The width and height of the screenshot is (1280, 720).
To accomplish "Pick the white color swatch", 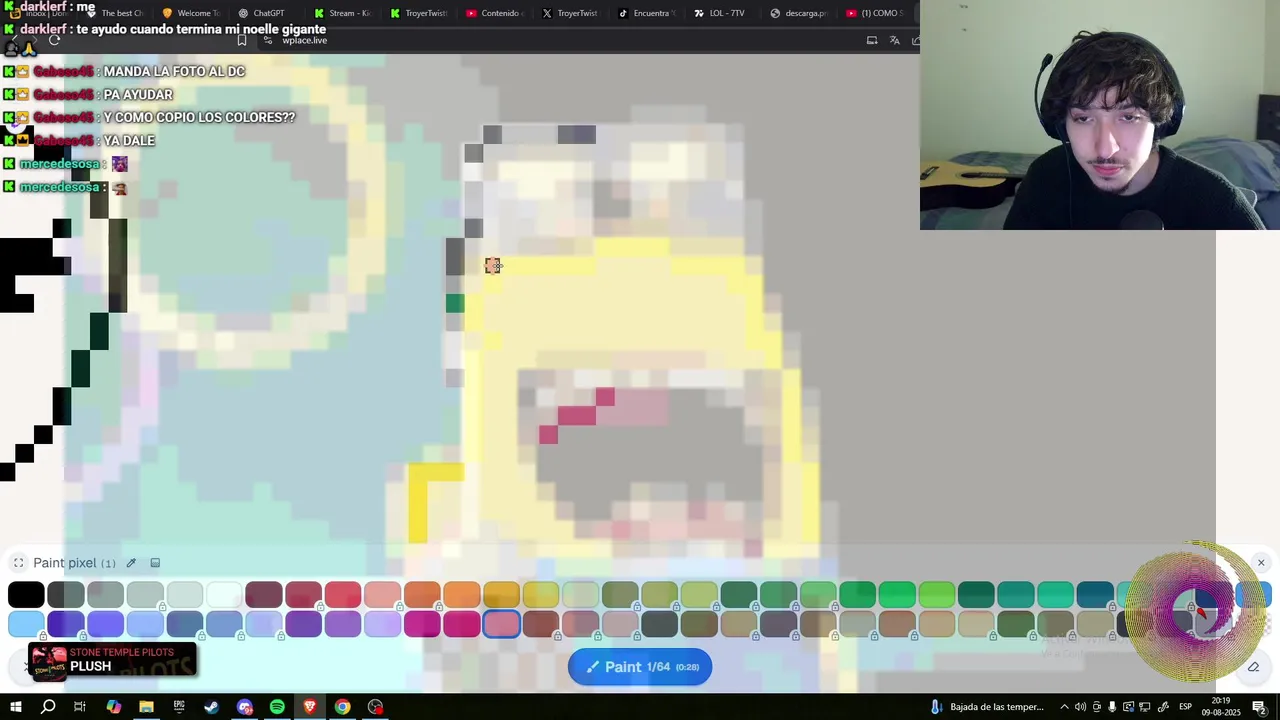I will pos(224,595).
